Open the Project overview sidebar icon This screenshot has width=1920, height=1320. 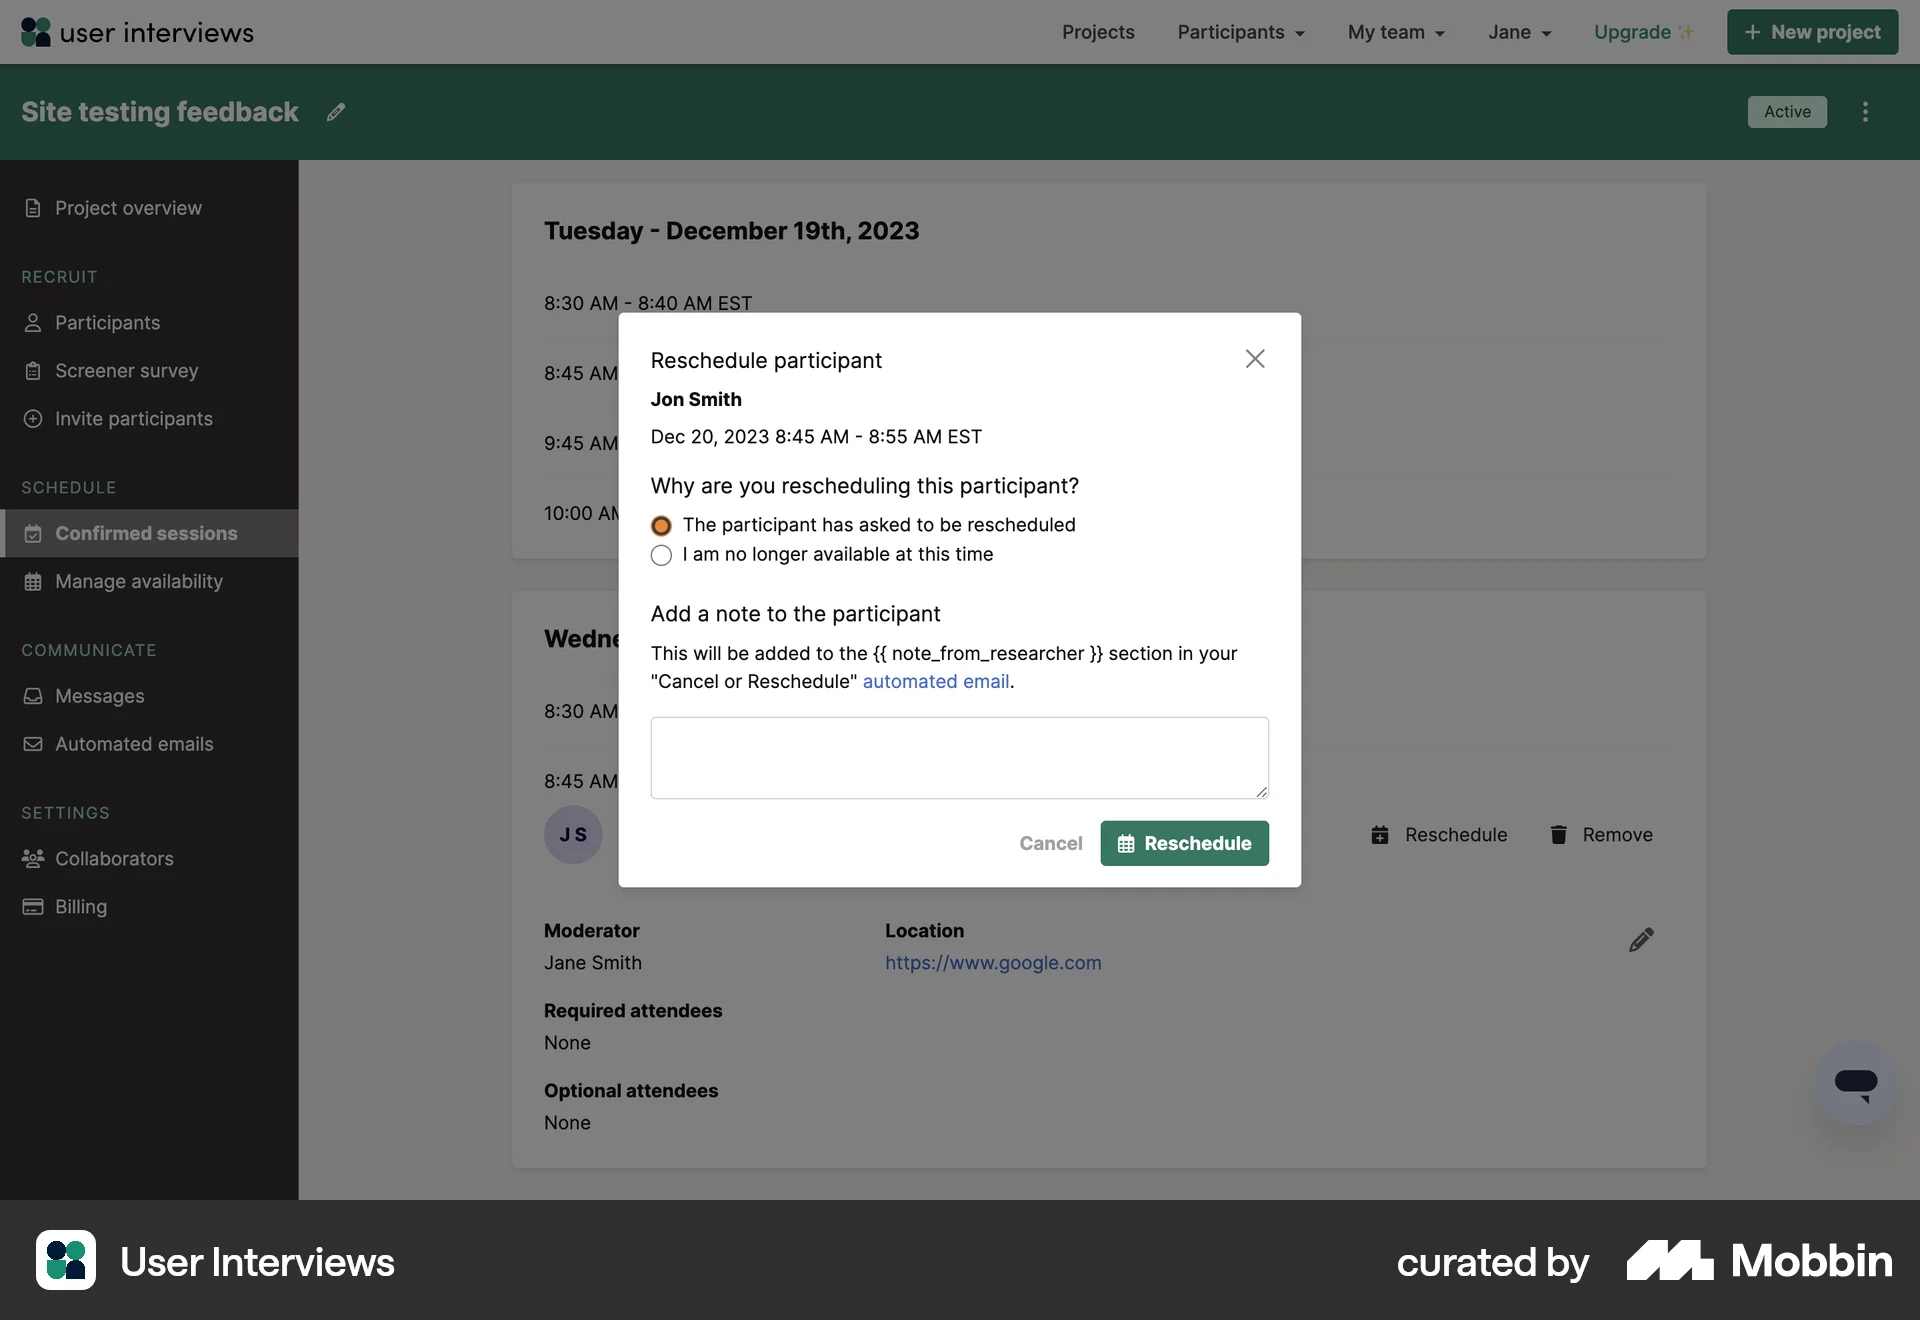click(x=33, y=207)
